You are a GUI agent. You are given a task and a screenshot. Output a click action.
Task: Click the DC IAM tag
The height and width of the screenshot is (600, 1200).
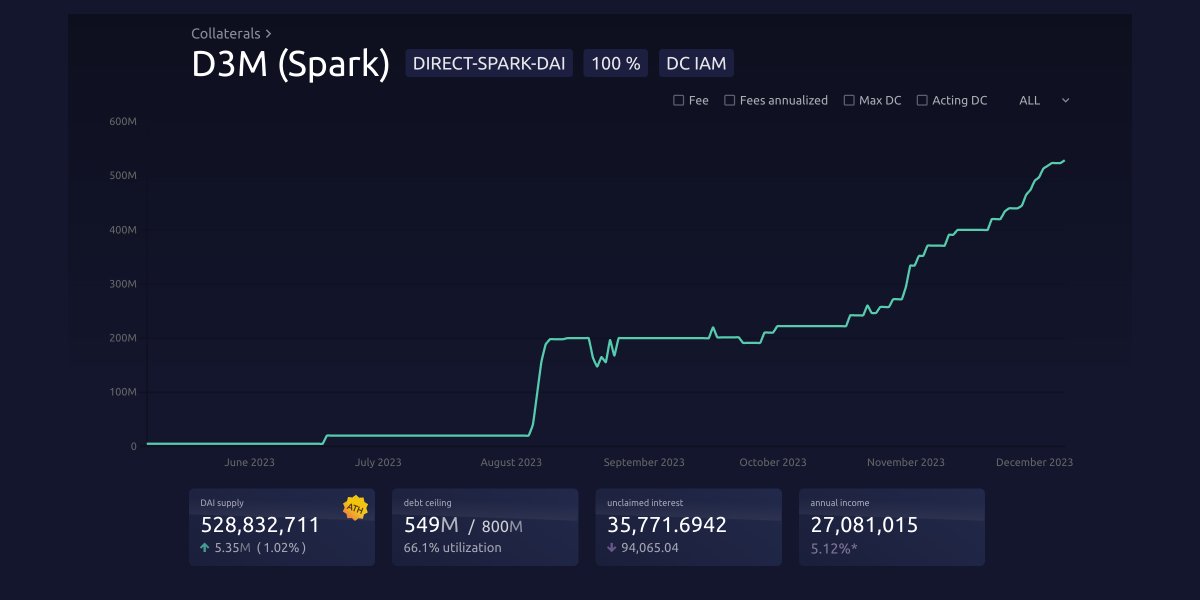coord(696,64)
